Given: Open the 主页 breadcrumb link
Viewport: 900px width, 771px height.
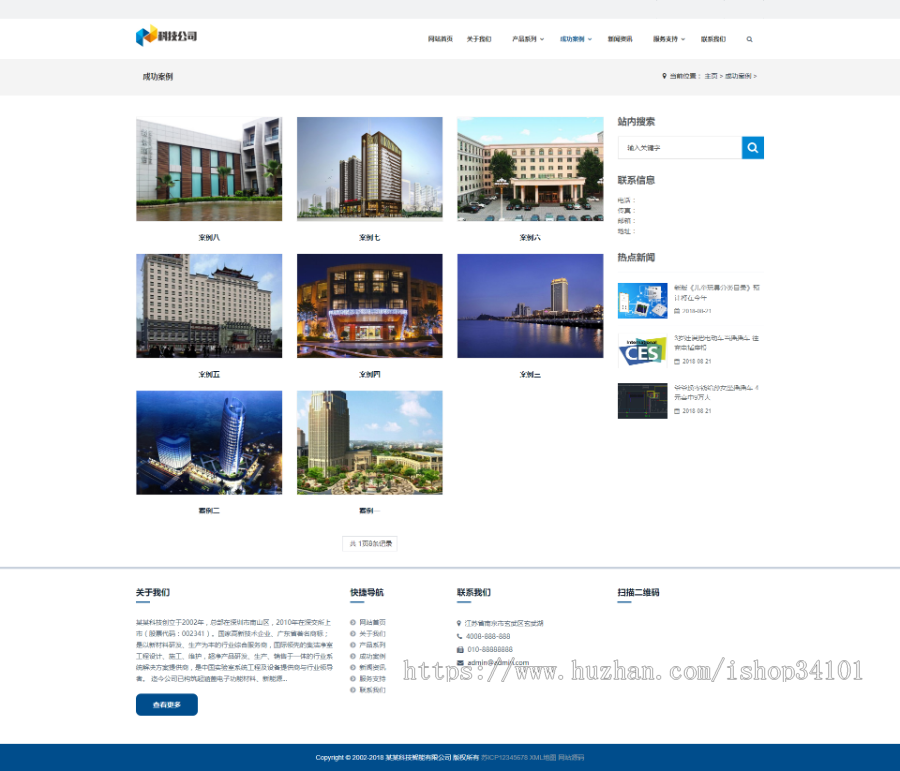Looking at the screenshot, I should pos(710,76).
